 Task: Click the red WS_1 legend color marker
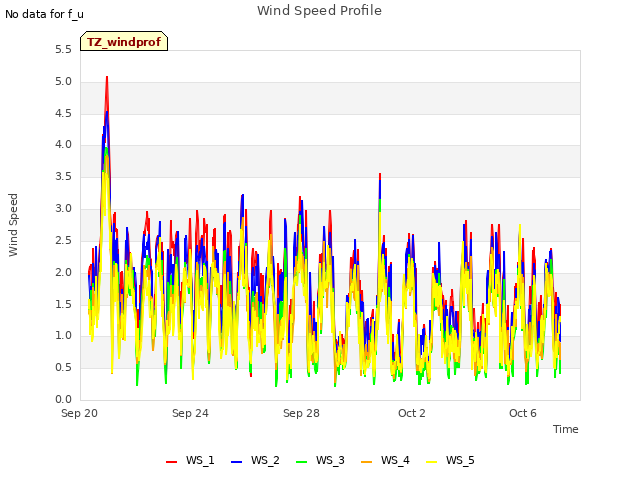coord(171,462)
